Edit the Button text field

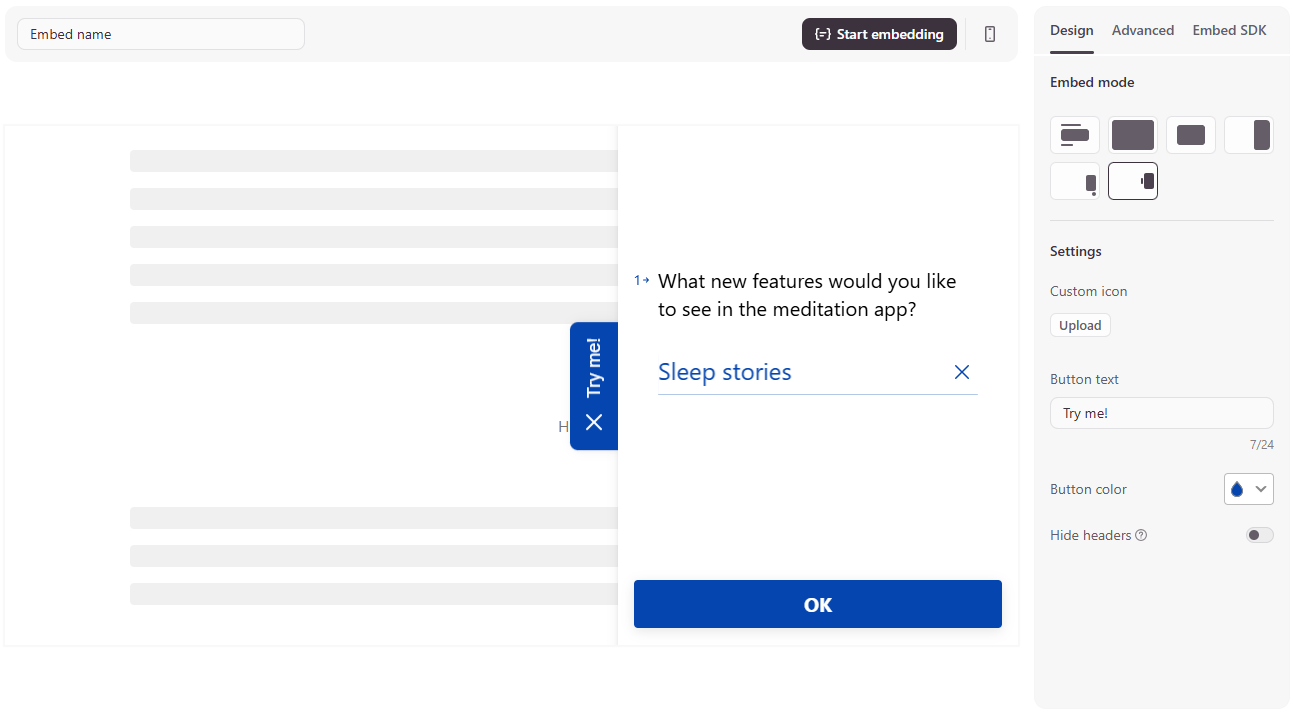tap(1161, 413)
